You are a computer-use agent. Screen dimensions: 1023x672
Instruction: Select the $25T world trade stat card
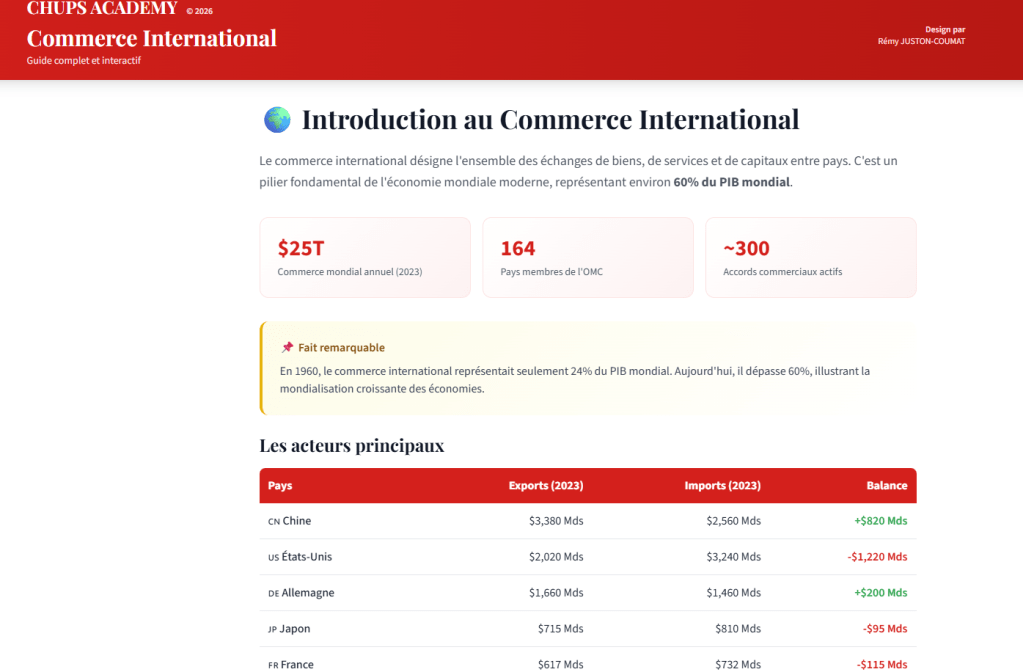click(x=365, y=258)
